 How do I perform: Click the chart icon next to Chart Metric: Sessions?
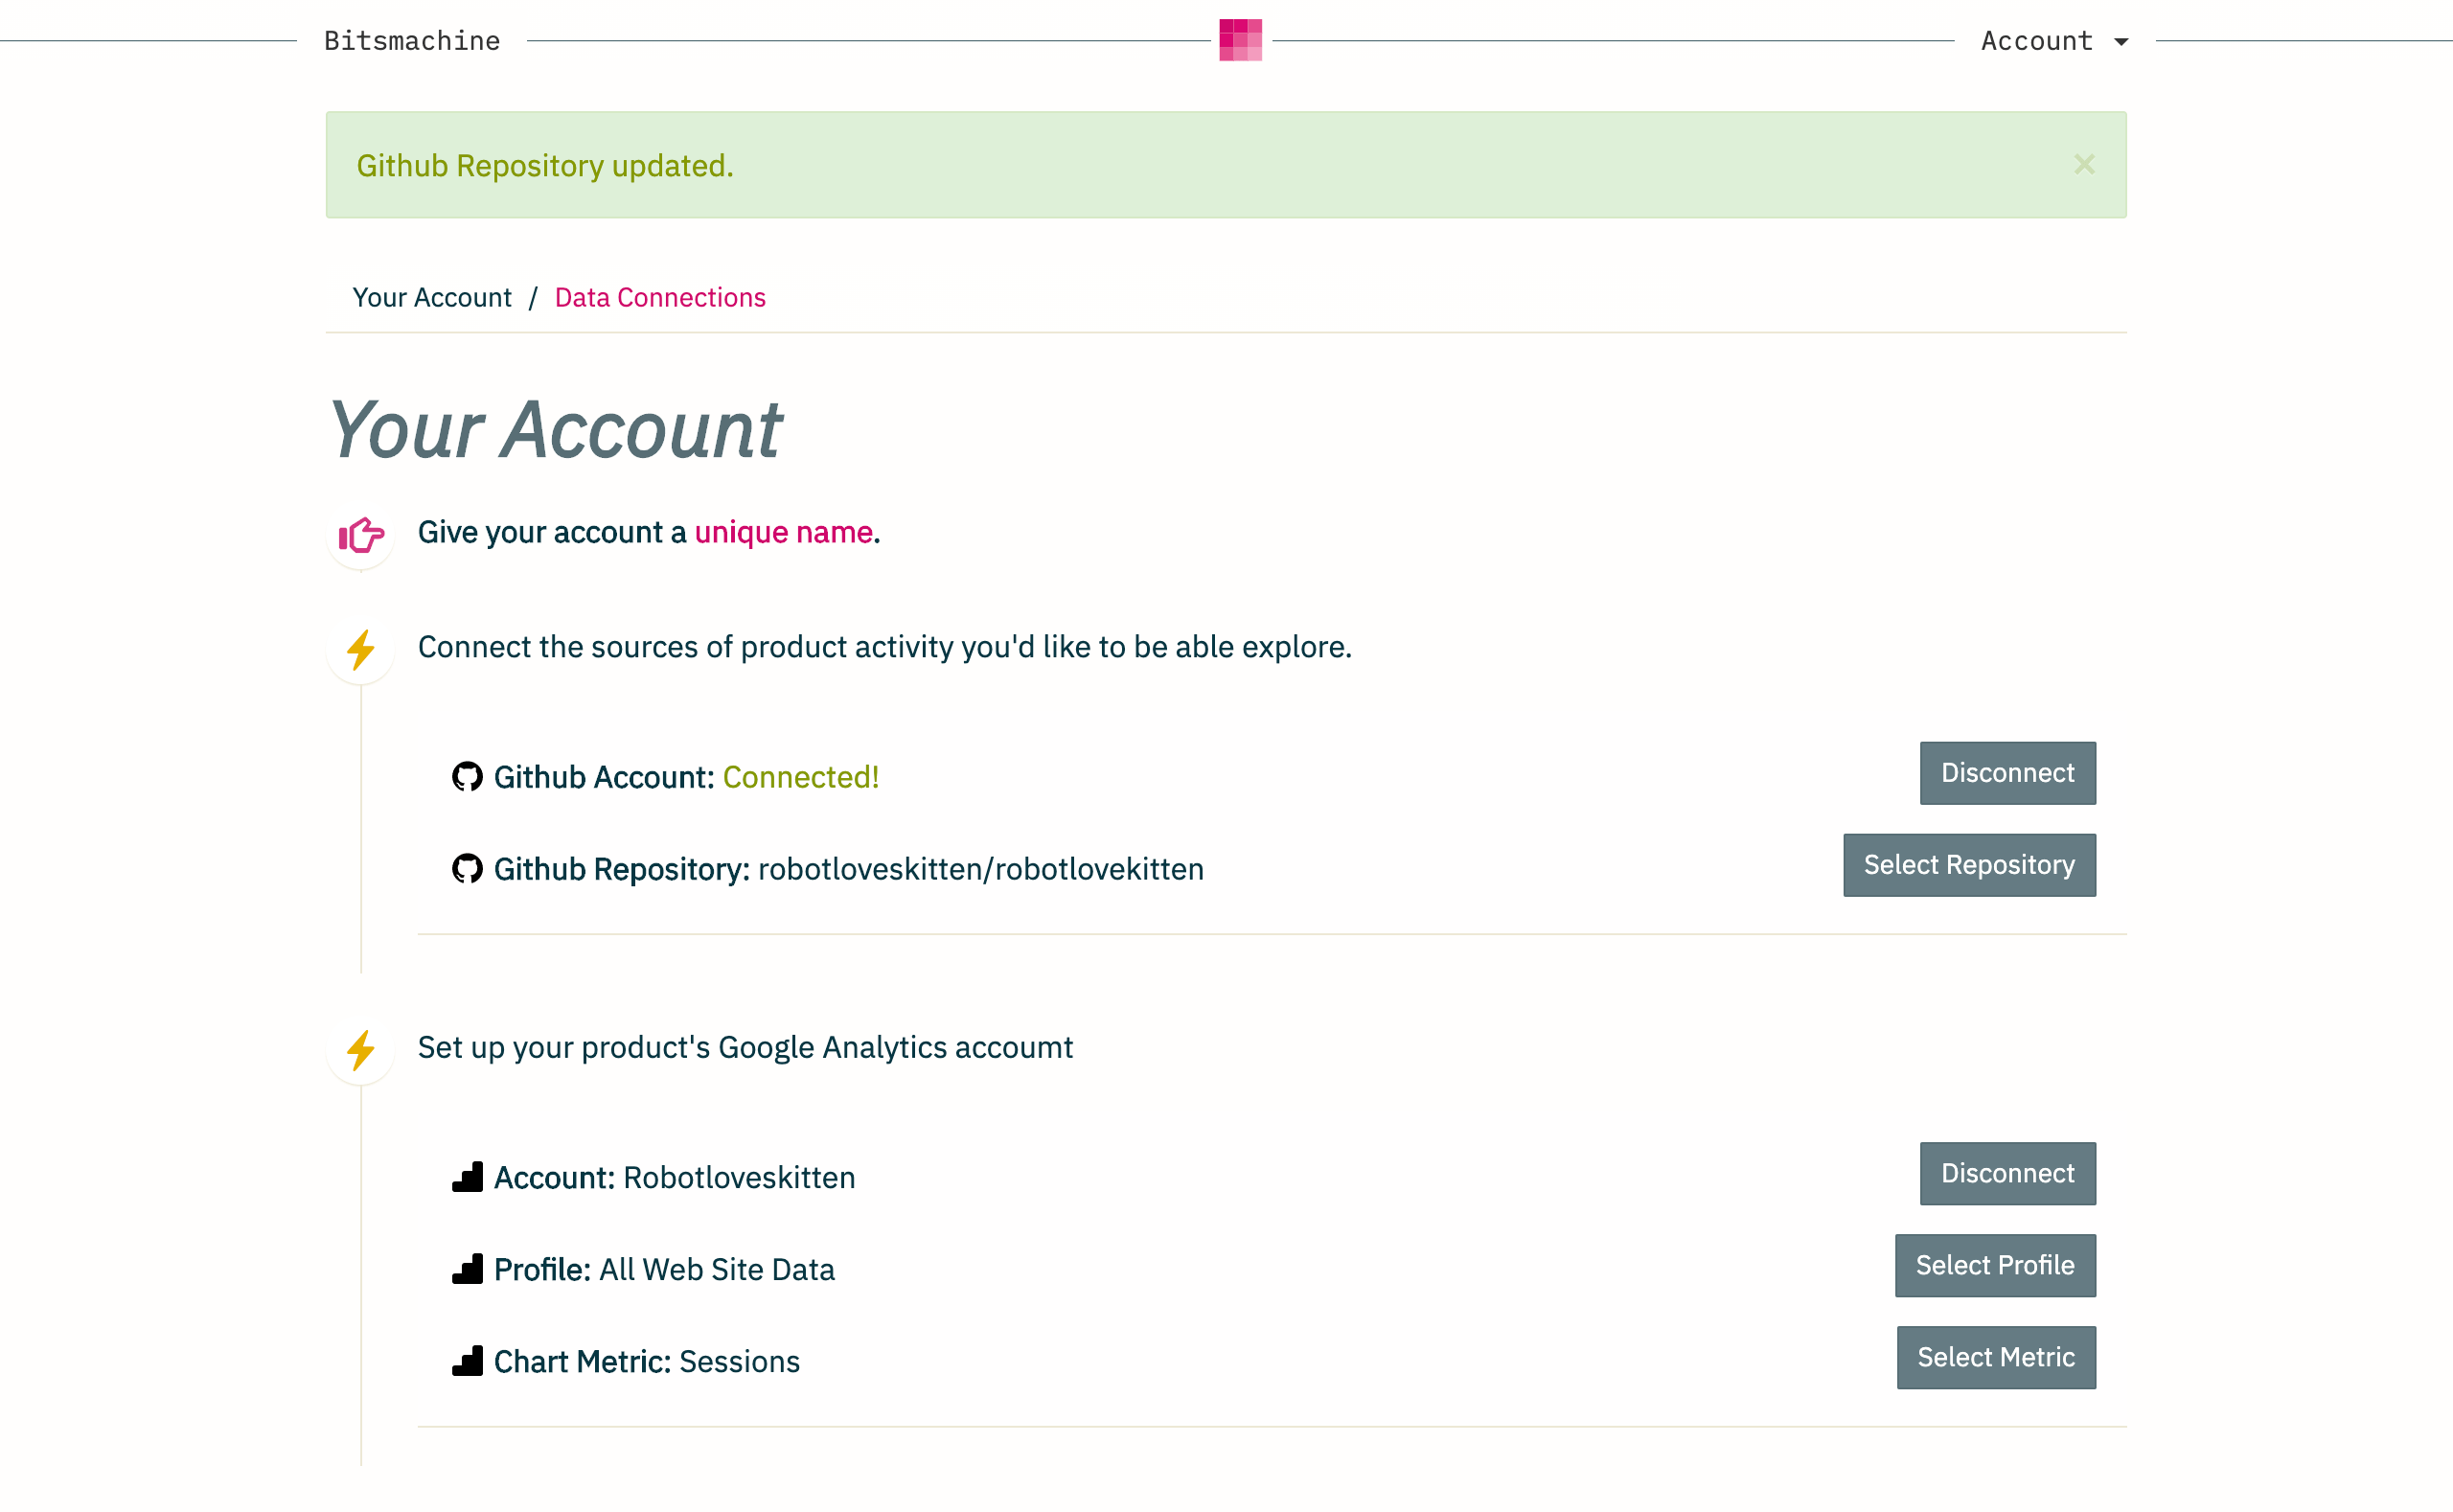coord(467,1360)
